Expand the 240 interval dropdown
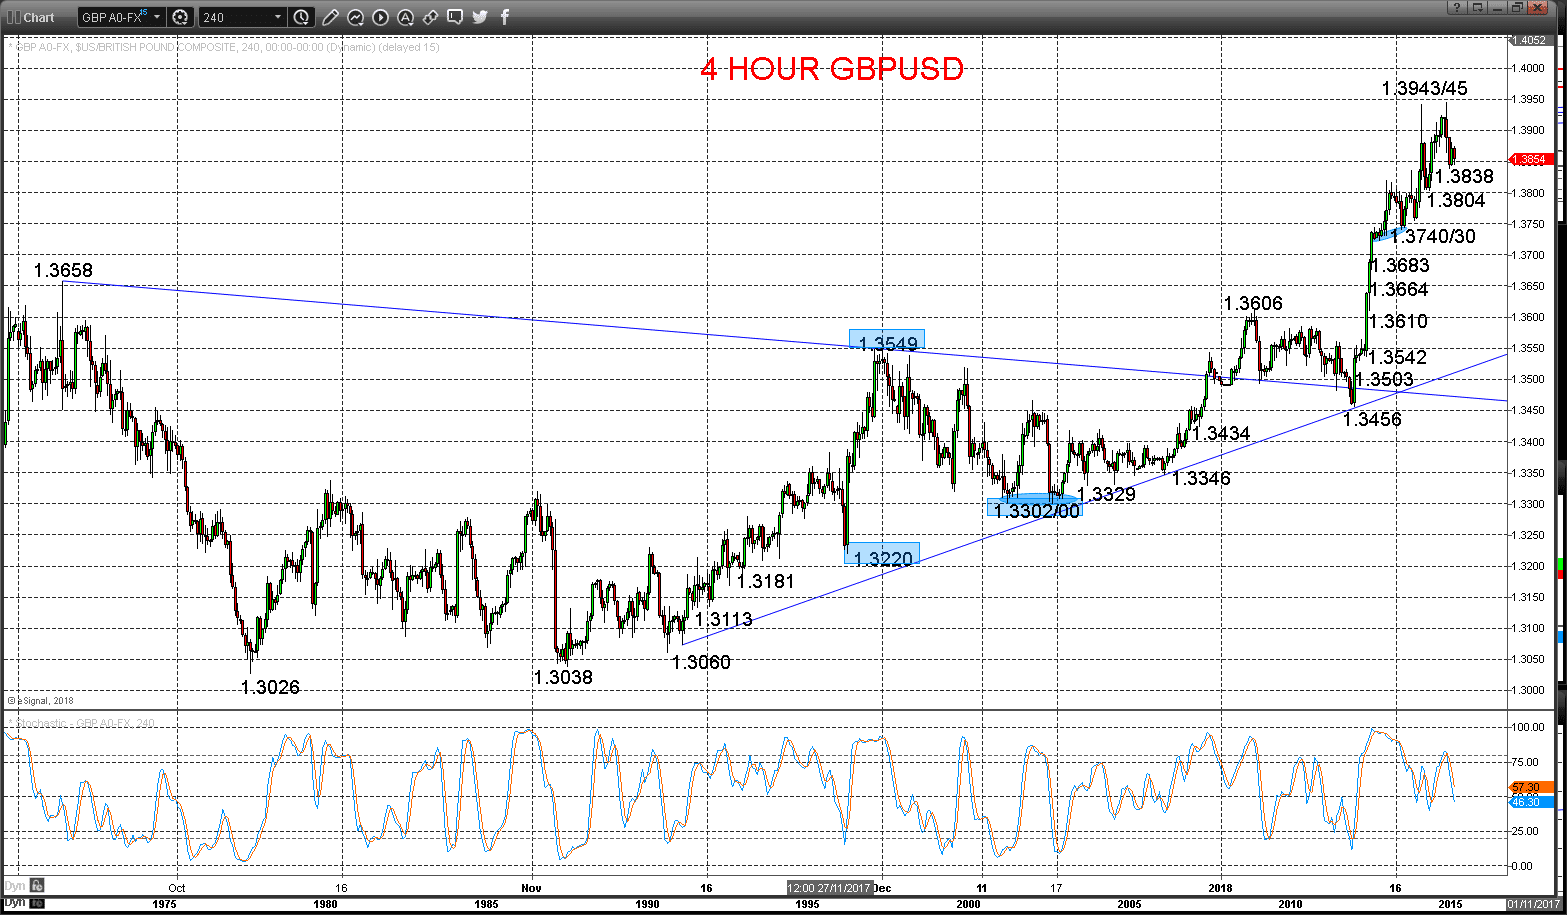The width and height of the screenshot is (1567, 915). click(278, 17)
